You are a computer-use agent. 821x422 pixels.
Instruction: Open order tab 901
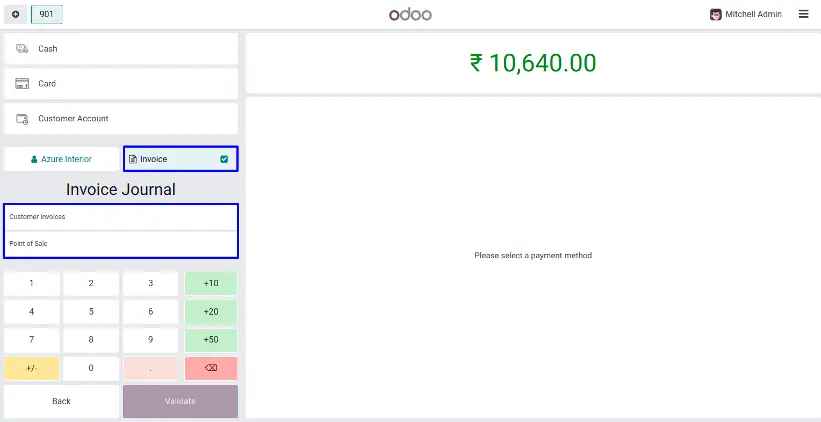click(47, 15)
